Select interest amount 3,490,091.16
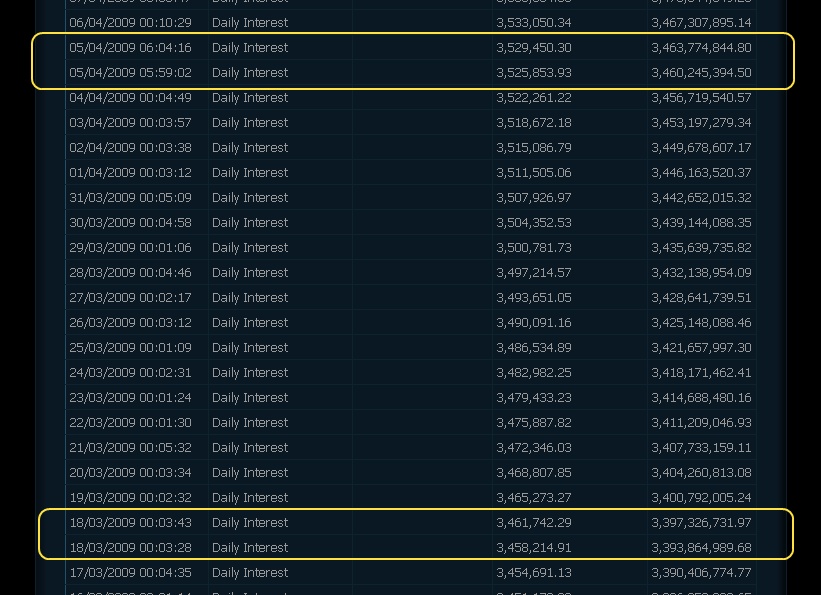 click(534, 323)
